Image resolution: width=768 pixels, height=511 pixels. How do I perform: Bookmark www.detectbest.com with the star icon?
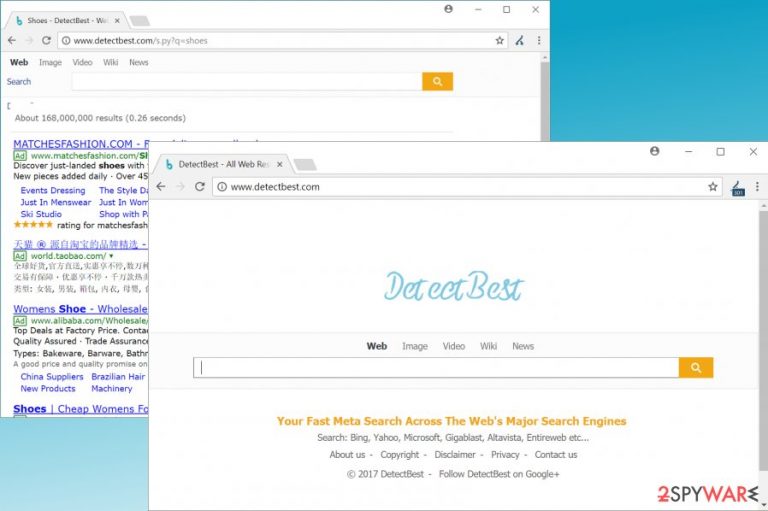[x=713, y=187]
